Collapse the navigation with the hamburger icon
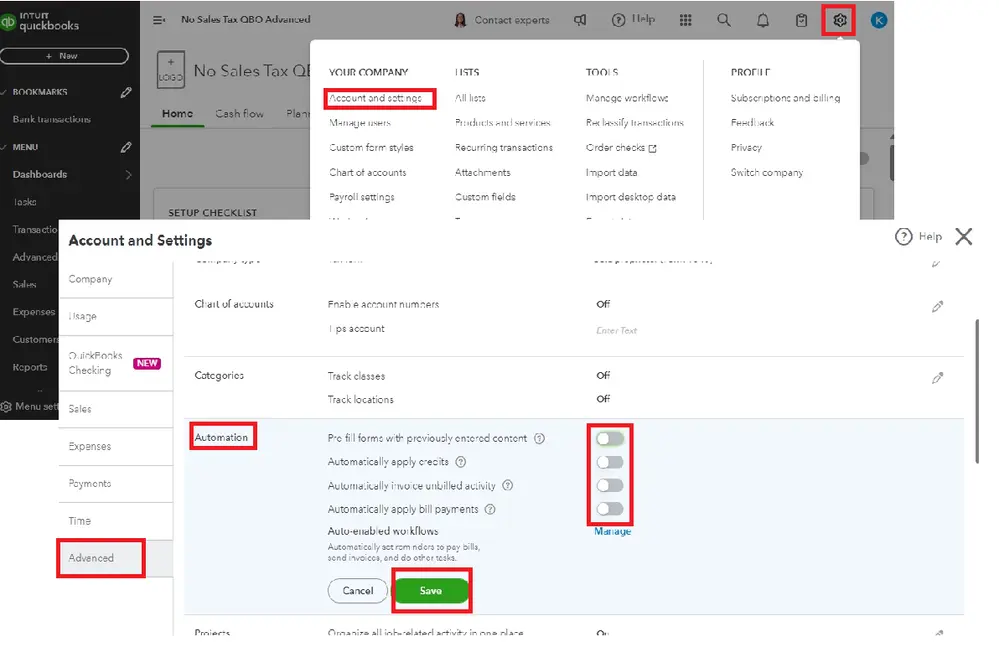The image size is (999, 668). [x=158, y=19]
